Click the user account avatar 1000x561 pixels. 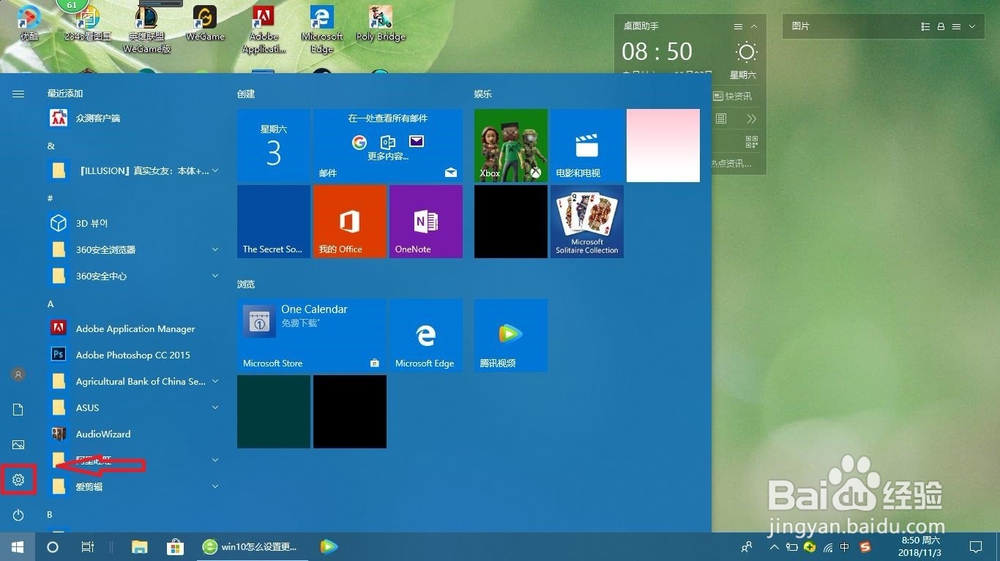pyautogui.click(x=18, y=374)
